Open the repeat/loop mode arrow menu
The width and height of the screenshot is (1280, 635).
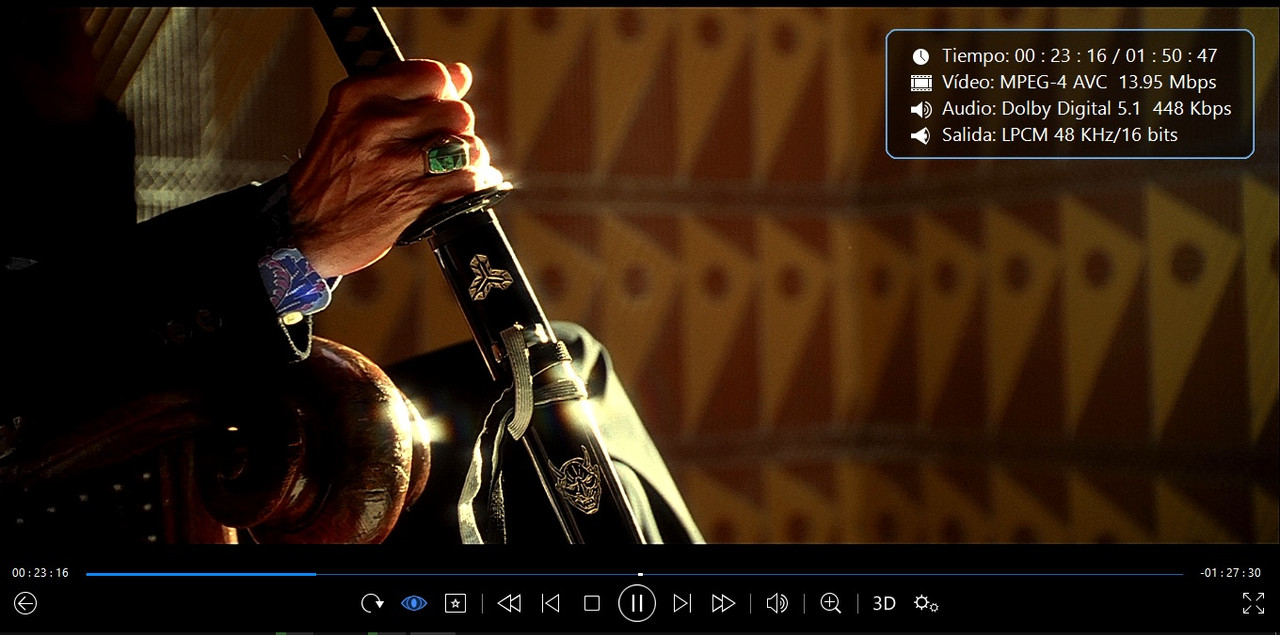[372, 603]
